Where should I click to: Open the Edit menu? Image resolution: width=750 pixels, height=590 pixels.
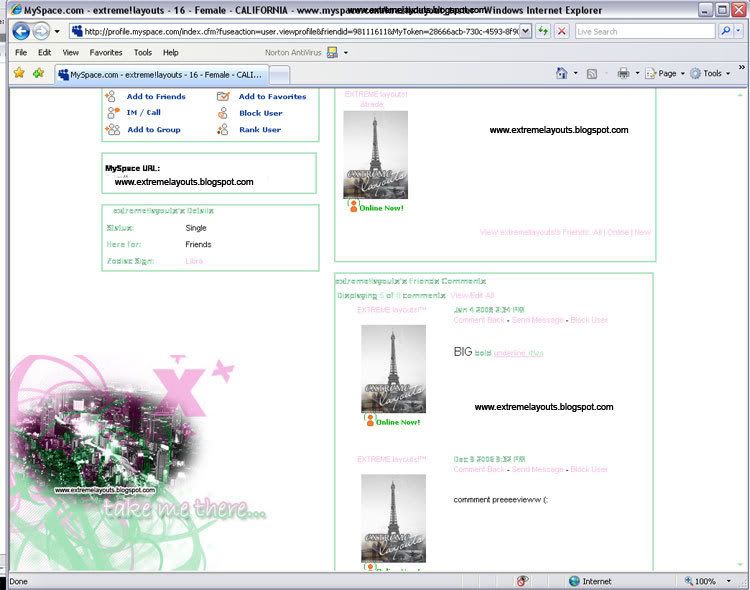[x=44, y=53]
